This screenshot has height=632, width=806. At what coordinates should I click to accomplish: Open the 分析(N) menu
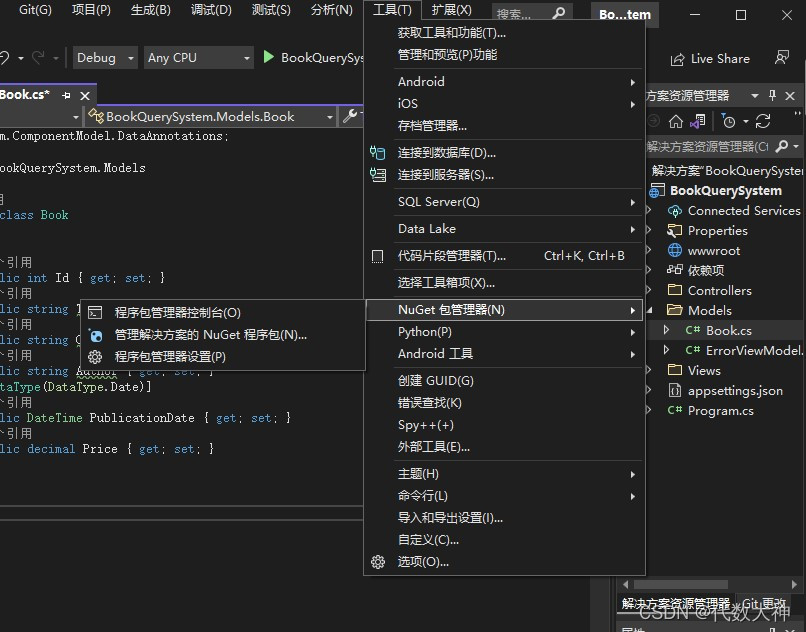click(x=332, y=10)
